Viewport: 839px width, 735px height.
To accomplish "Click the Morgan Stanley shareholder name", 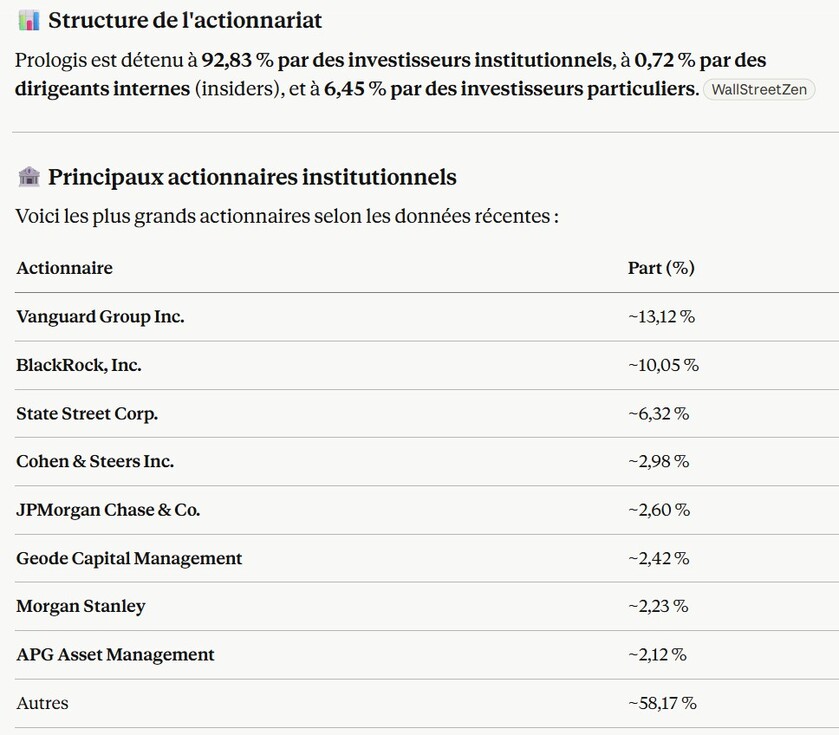I will click(x=81, y=606).
